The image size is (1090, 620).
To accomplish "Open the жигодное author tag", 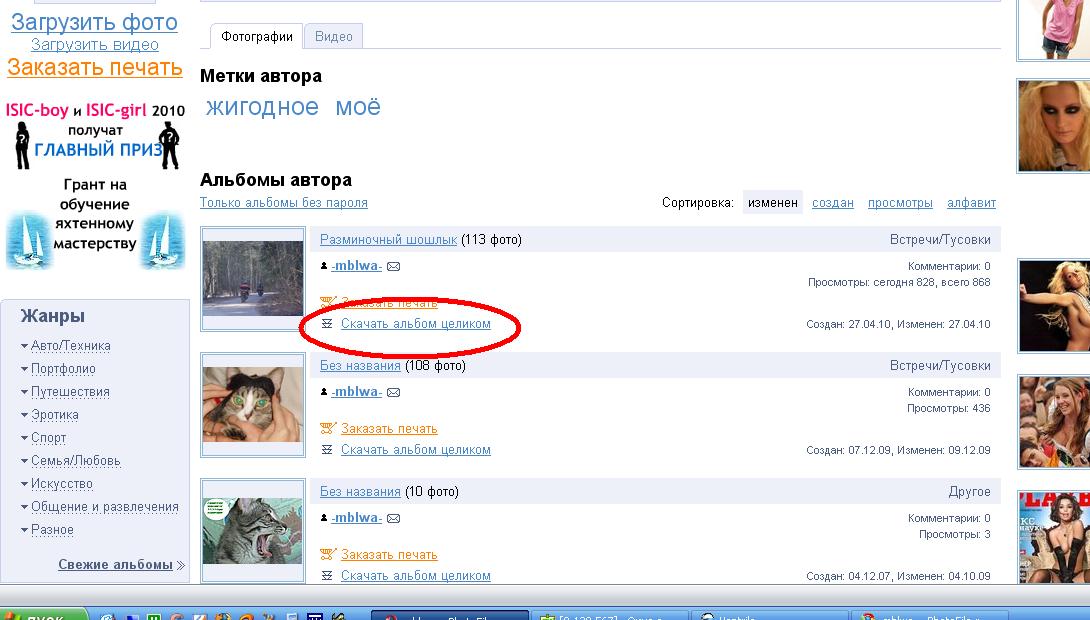I will pos(262,107).
